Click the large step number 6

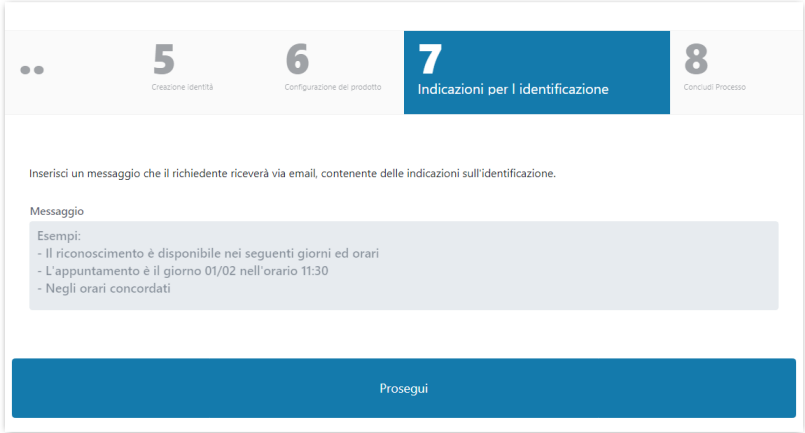tap(297, 60)
